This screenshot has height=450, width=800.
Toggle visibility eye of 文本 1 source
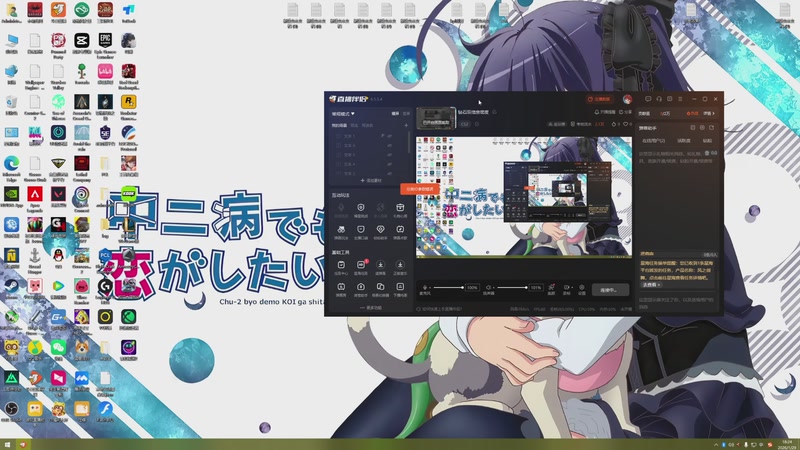click(x=389, y=136)
